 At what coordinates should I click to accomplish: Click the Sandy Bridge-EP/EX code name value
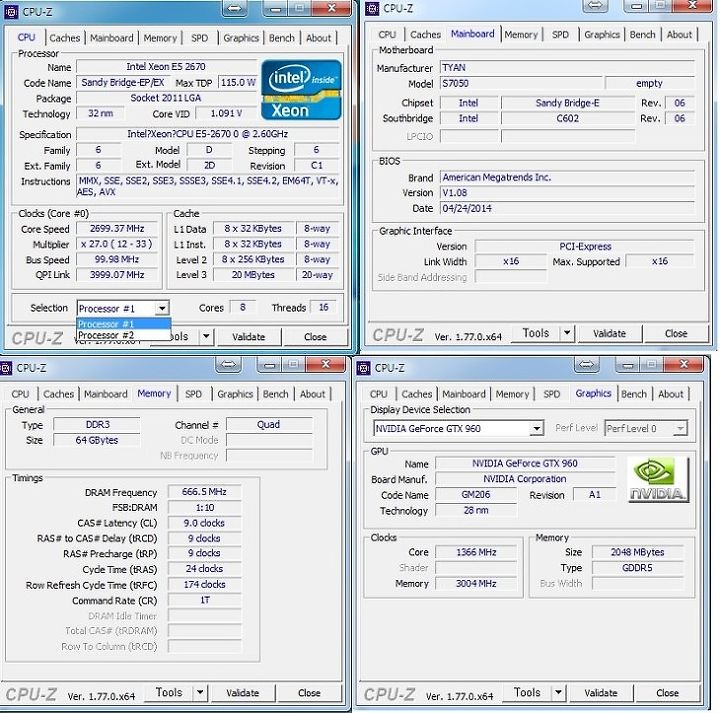(123, 83)
